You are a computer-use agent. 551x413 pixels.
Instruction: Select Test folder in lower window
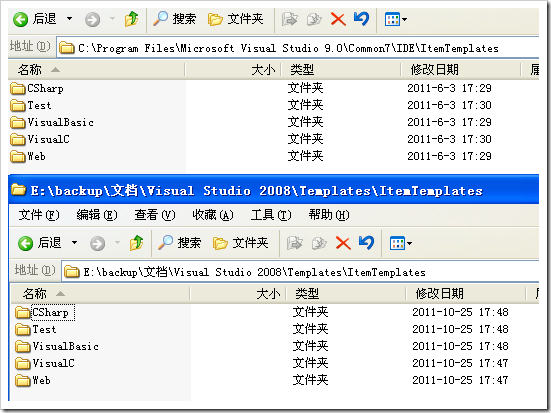pos(35,329)
